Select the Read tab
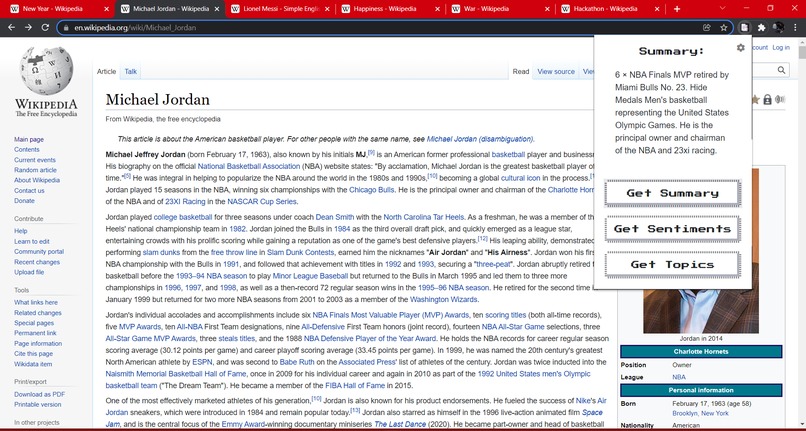806x431 pixels. pos(521,71)
